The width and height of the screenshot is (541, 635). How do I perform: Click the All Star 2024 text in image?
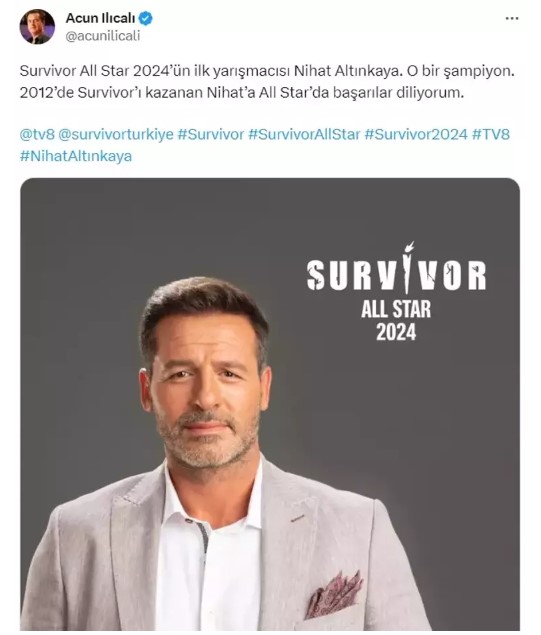click(396, 321)
